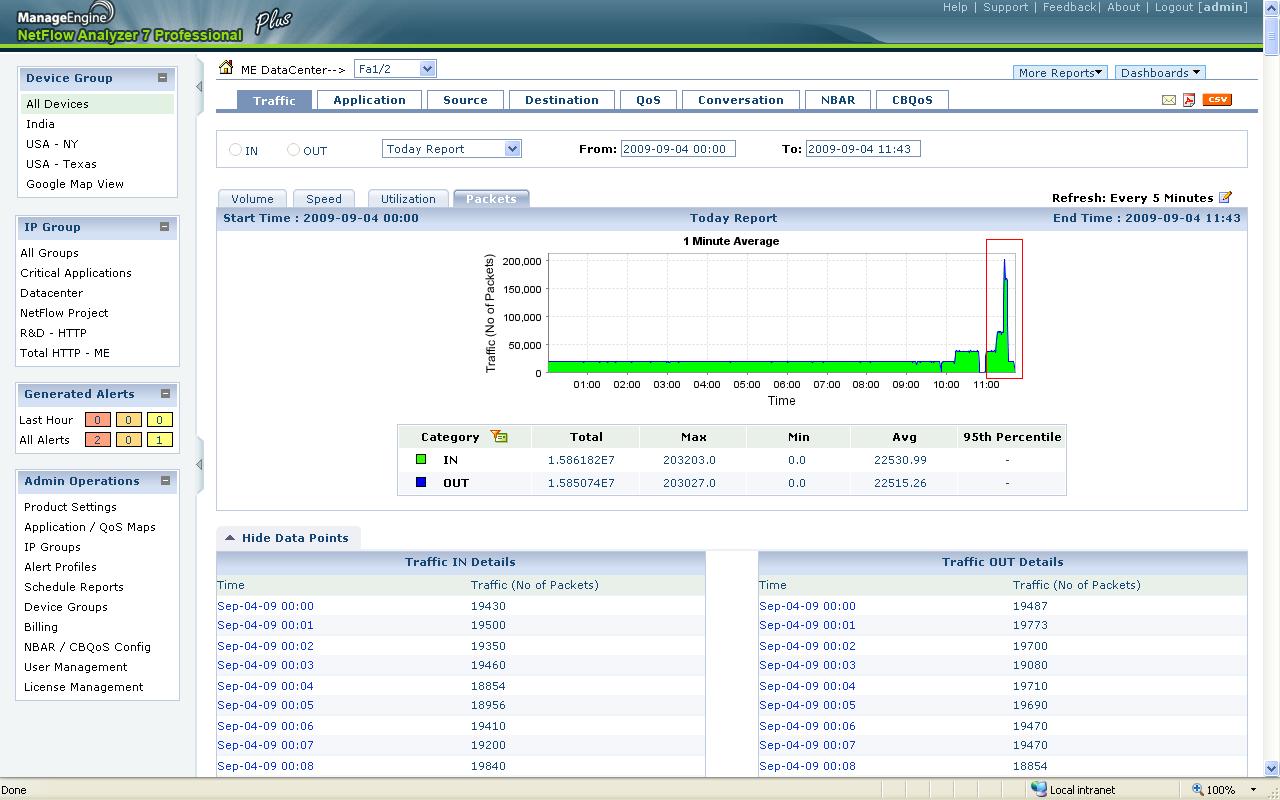1280x800 pixels.
Task: Open the Packets graph tab
Action: tap(491, 199)
